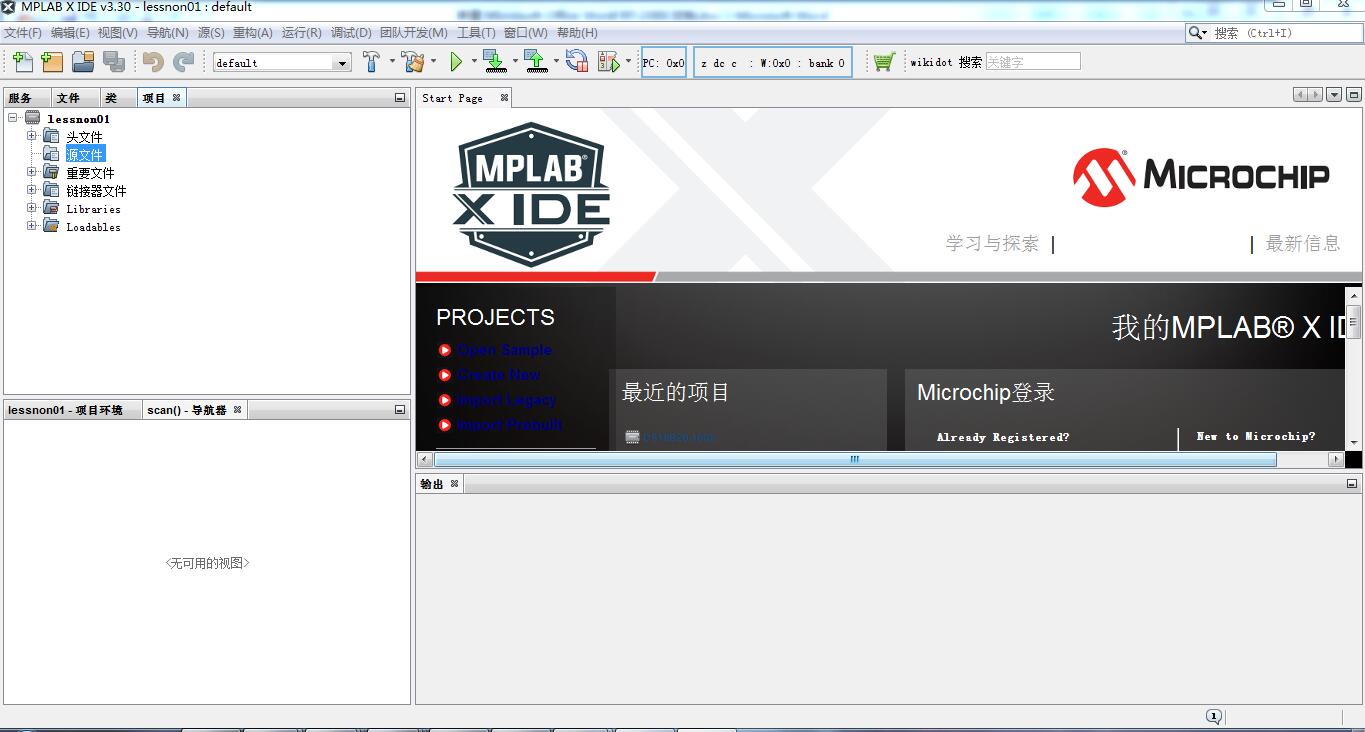
Task: Click the top-right 搜索 (Ctrl+I) field
Action: pos(1273,33)
